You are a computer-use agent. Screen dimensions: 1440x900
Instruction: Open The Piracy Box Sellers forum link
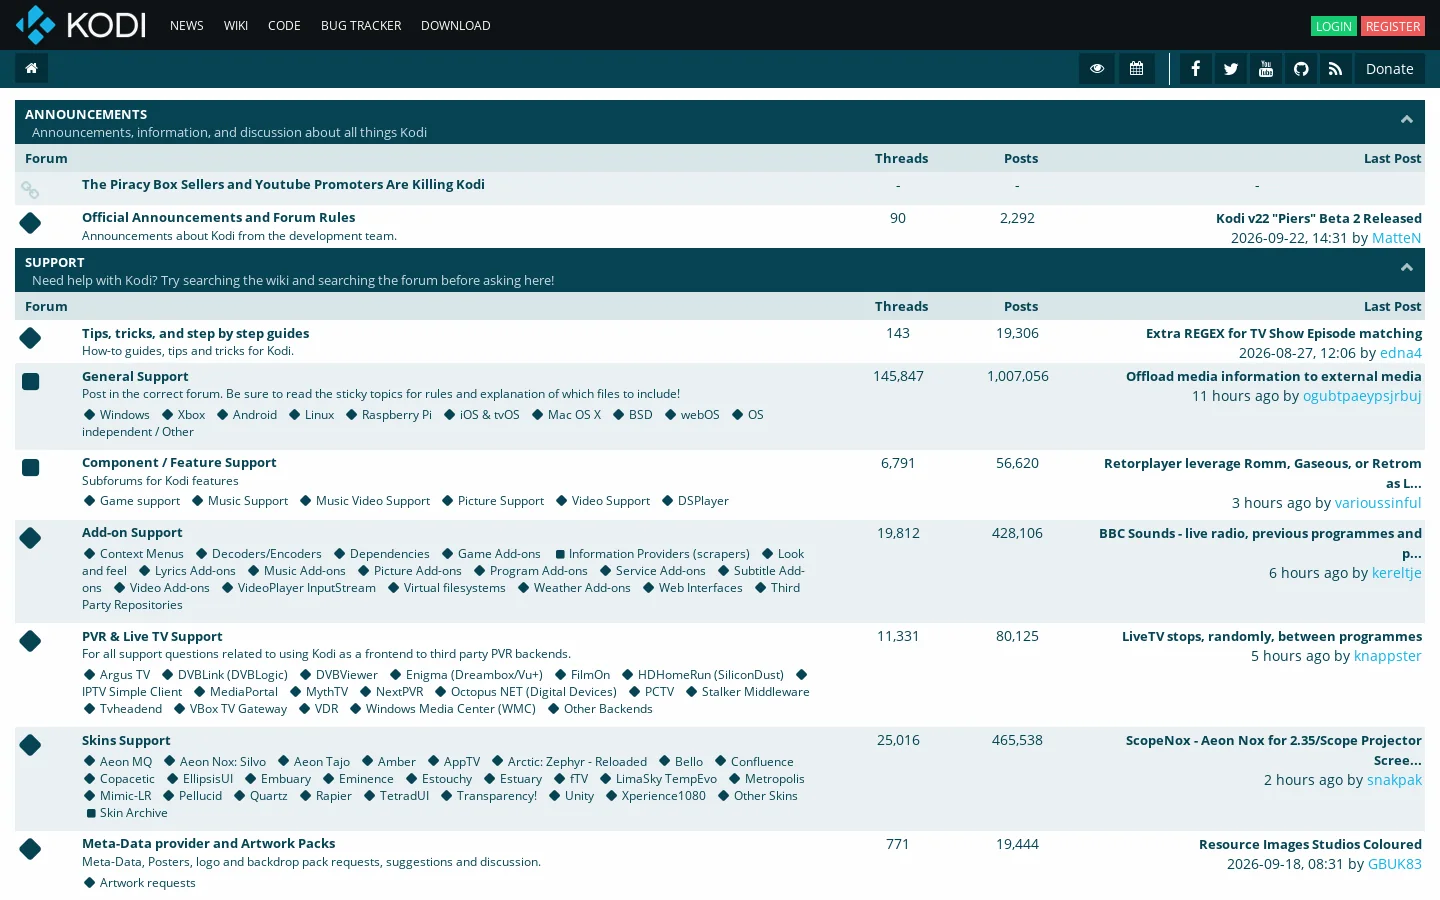[x=283, y=184]
